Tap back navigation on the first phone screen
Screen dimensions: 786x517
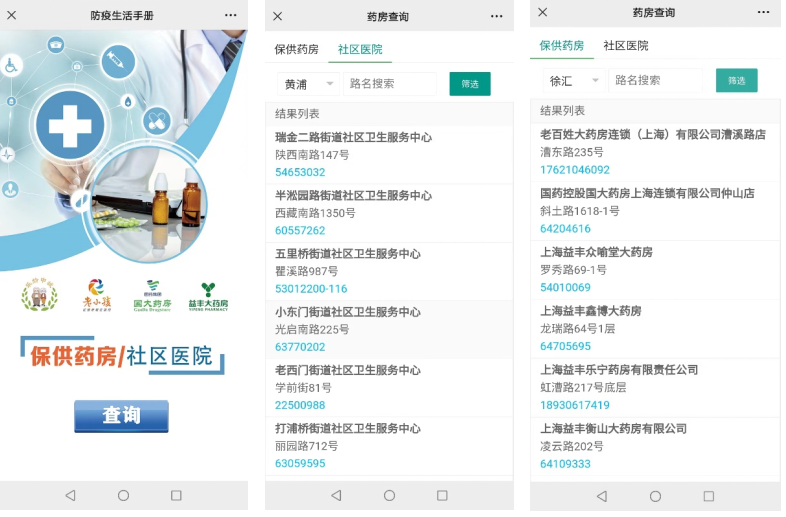[x=70, y=495]
